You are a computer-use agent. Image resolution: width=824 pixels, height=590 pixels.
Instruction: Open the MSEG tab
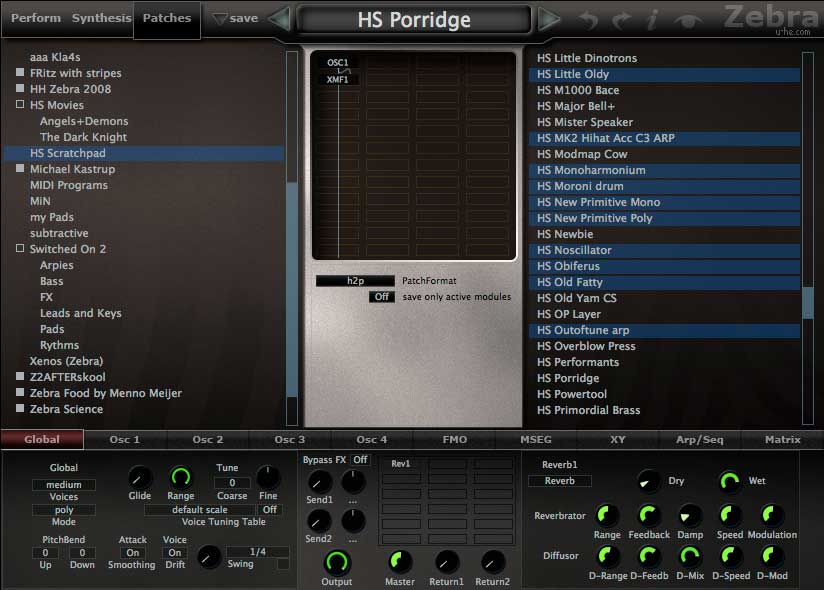click(536, 440)
